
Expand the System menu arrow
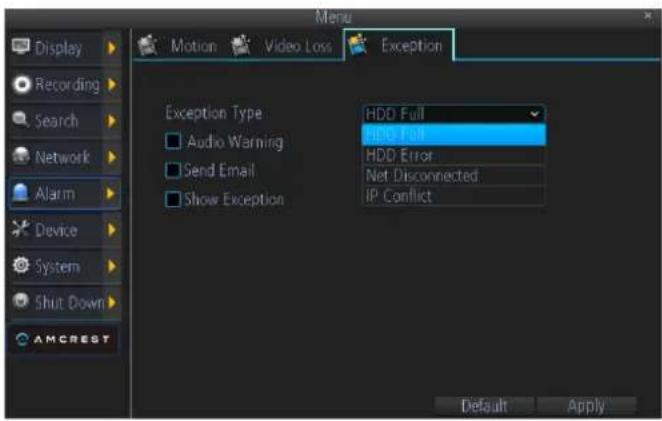[111, 266]
